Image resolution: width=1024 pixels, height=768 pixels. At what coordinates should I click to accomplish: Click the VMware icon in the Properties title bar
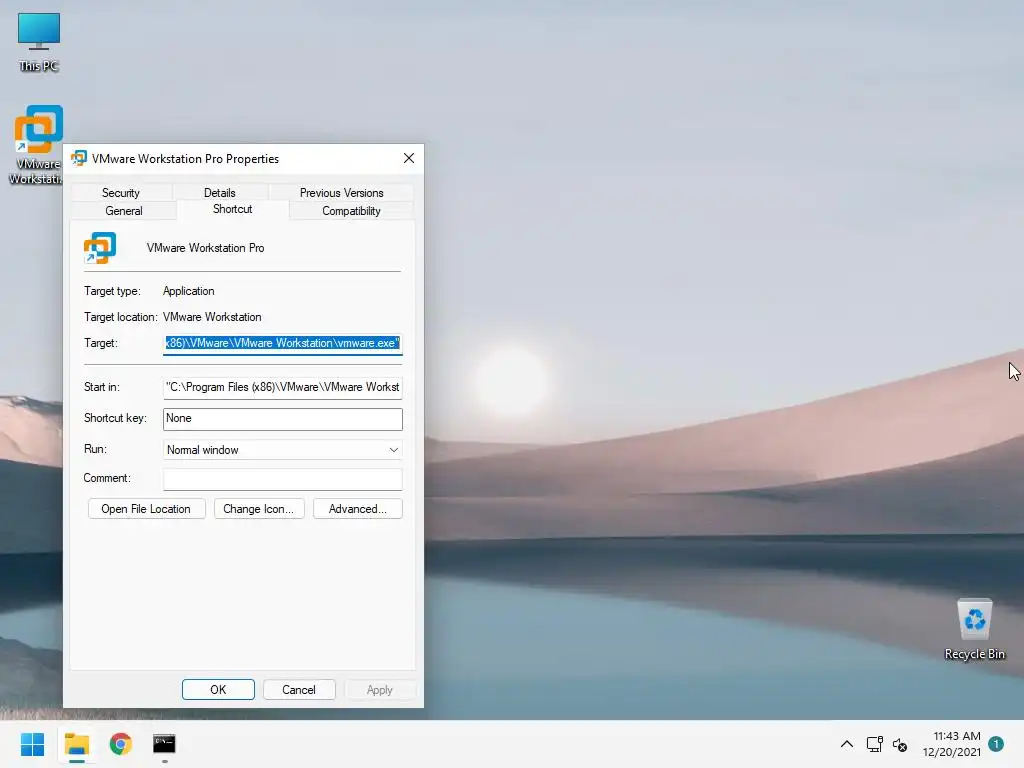point(79,159)
